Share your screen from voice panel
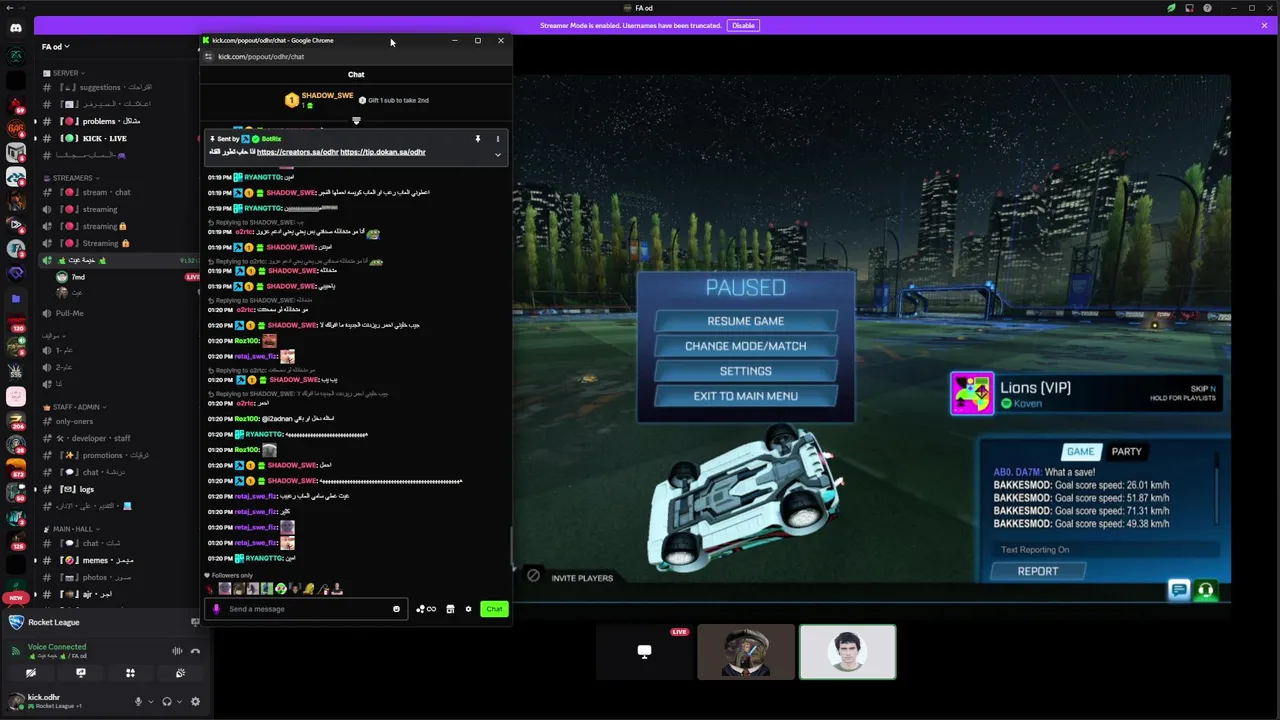 click(81, 673)
